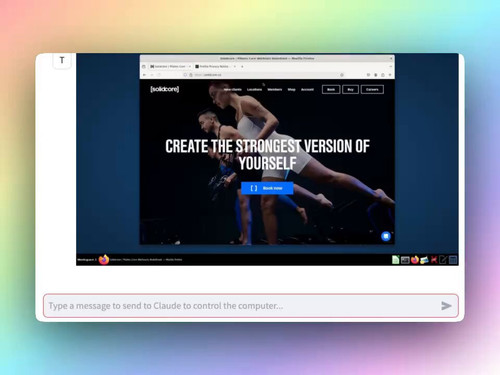Reload the page in Firefox
The image size is (500, 375).
(x=159, y=75)
